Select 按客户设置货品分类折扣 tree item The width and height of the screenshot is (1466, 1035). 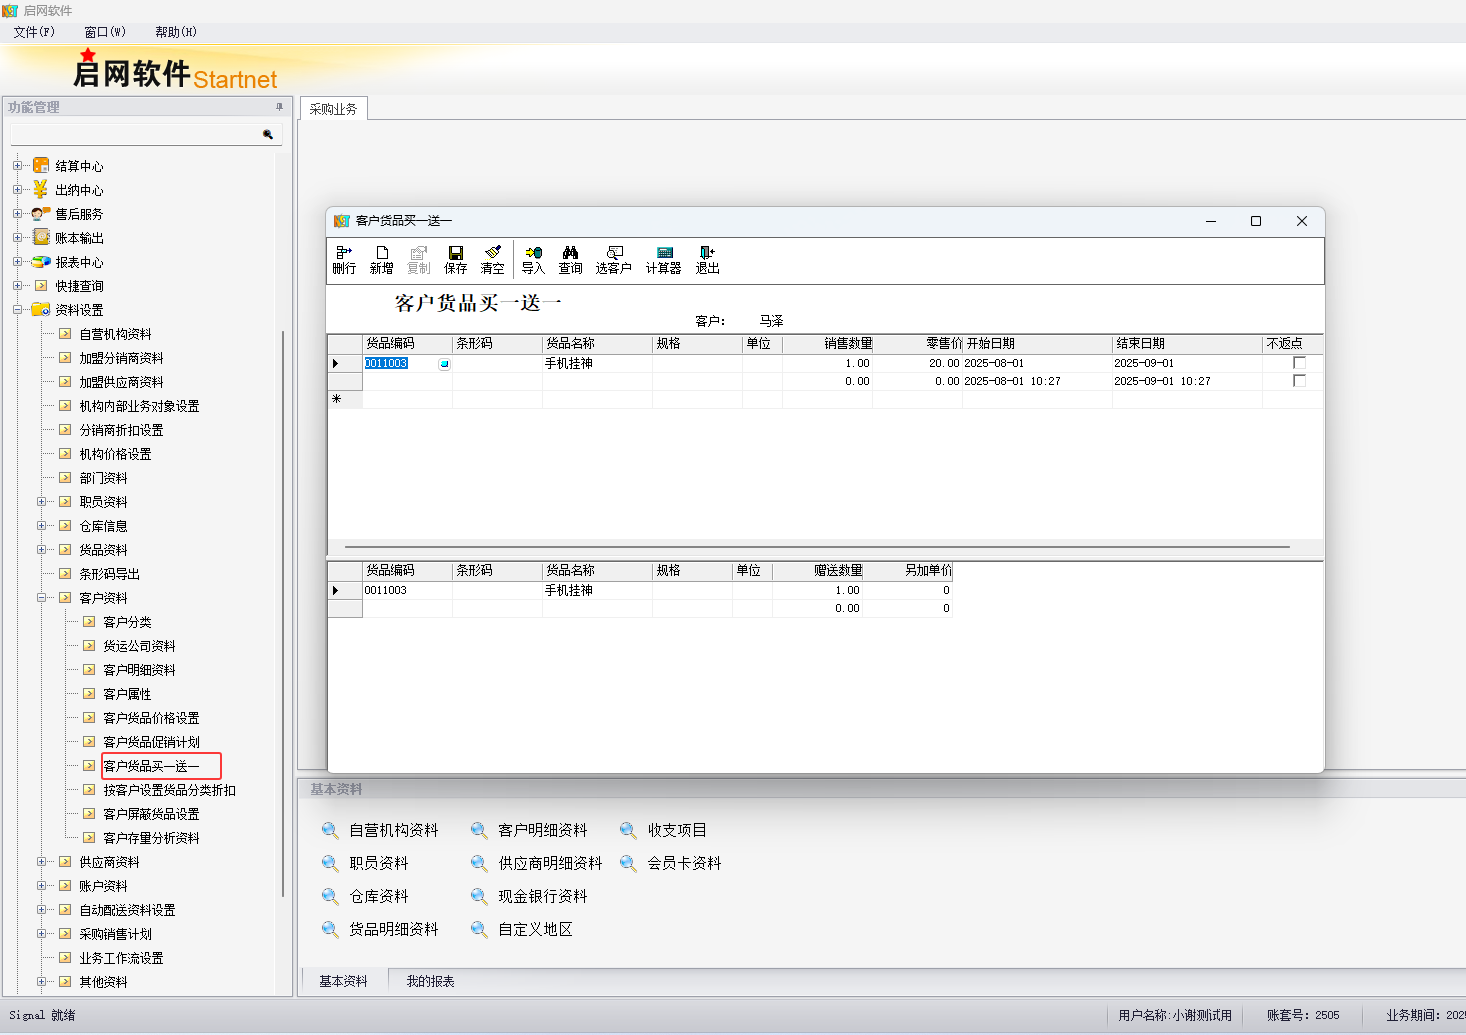[170, 790]
